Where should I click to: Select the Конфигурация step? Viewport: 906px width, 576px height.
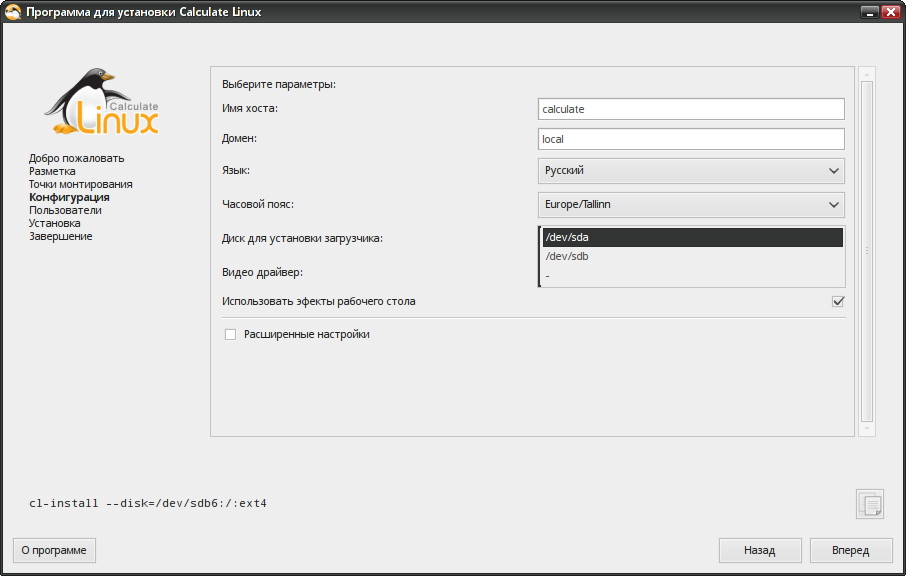point(69,198)
